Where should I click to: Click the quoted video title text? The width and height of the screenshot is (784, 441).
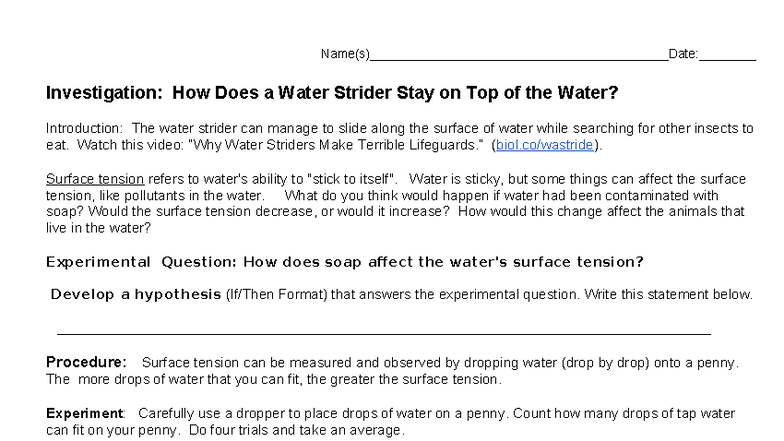point(371,145)
